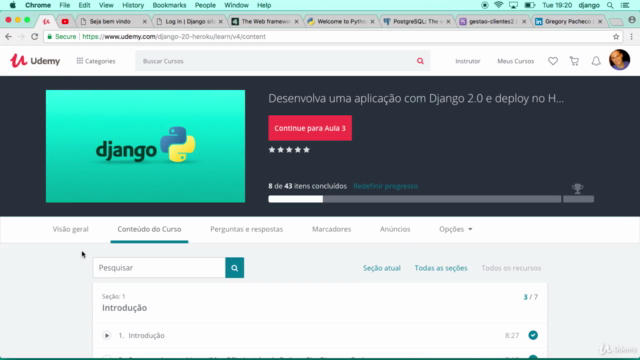Viewport: 640px width, 360px height.
Task: Click the trophy completion icon
Action: 577,188
